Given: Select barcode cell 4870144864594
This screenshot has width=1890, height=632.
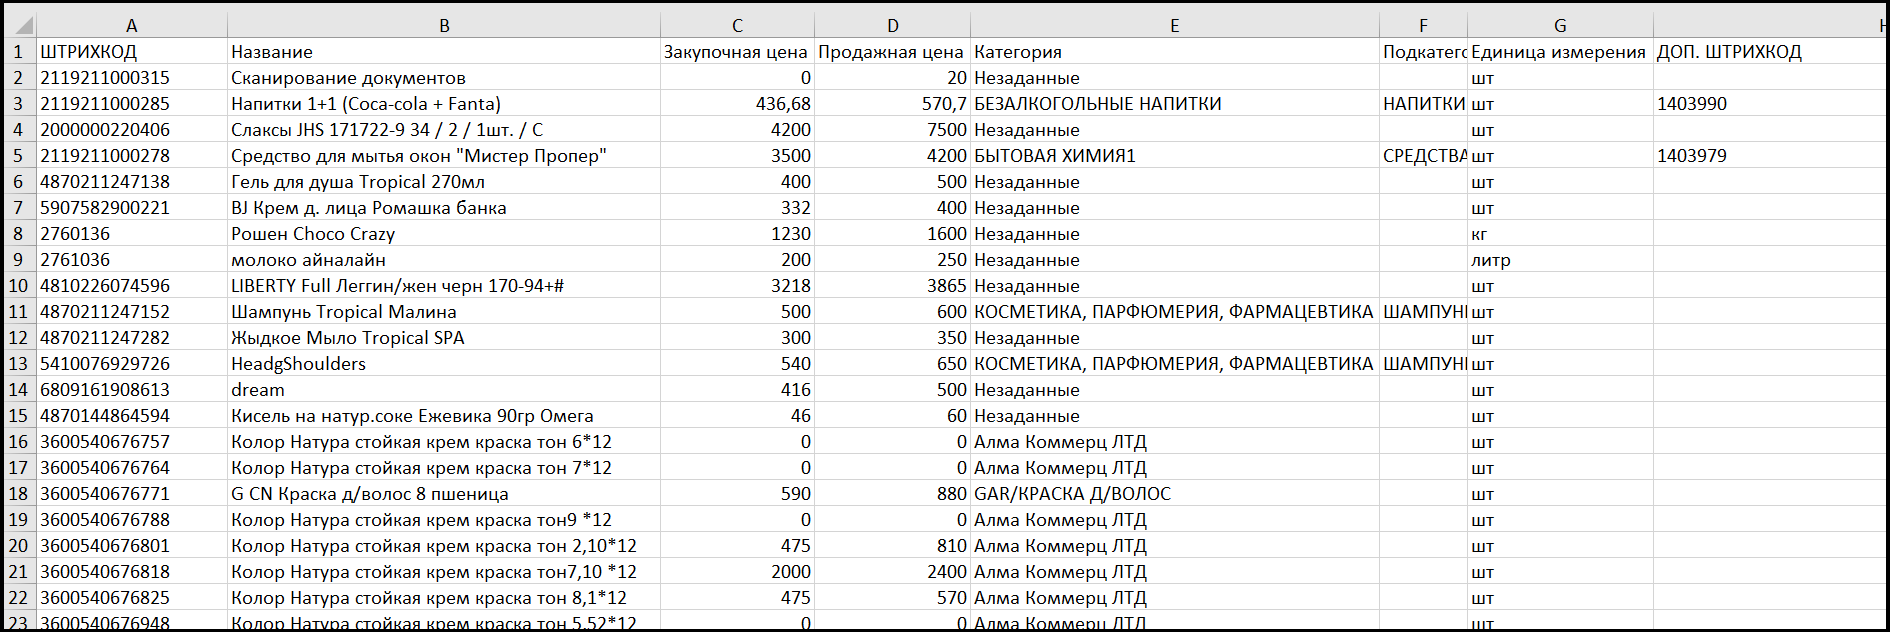Looking at the screenshot, I should [x=132, y=415].
